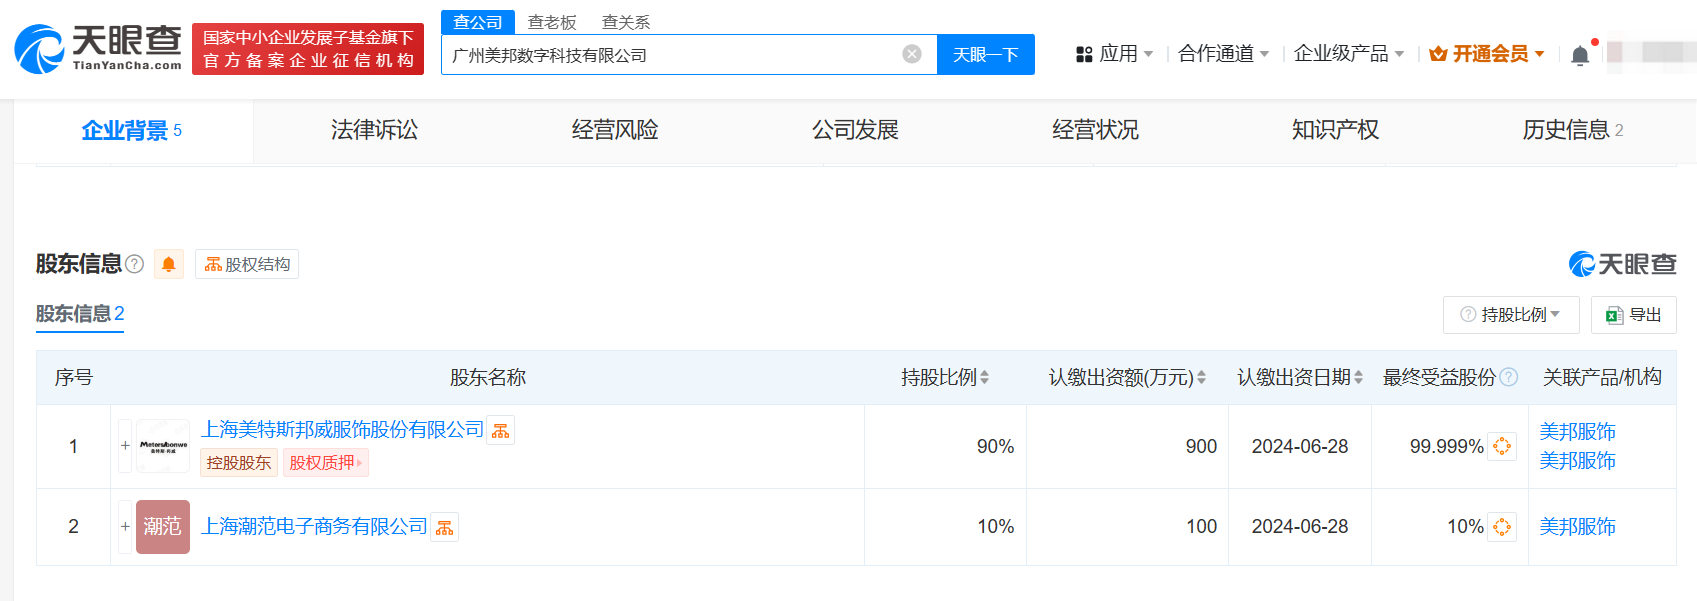Click equity chart icon beside 上海美特斯邦威

[x=501, y=430]
